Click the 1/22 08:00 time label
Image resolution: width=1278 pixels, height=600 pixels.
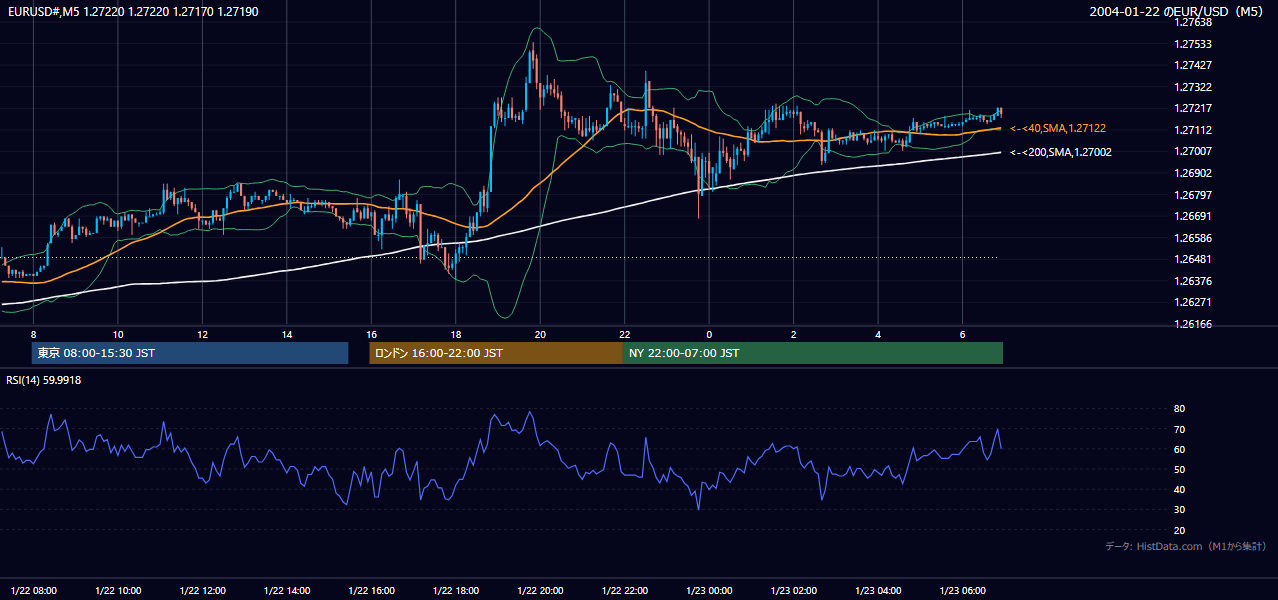click(x=34, y=590)
